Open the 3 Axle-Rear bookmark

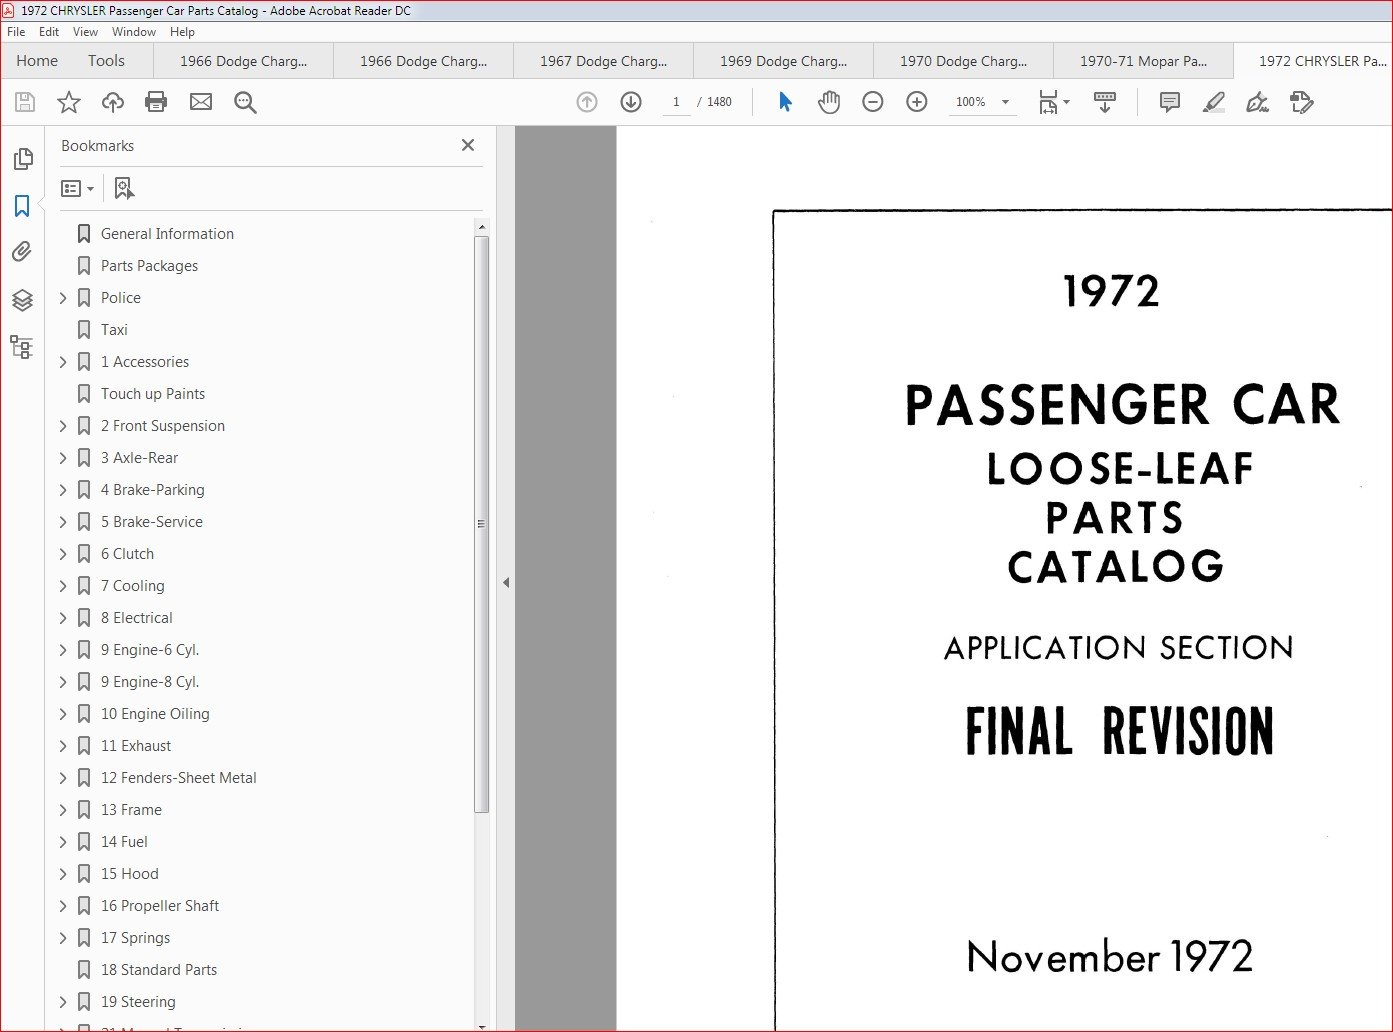pyautogui.click(x=139, y=458)
